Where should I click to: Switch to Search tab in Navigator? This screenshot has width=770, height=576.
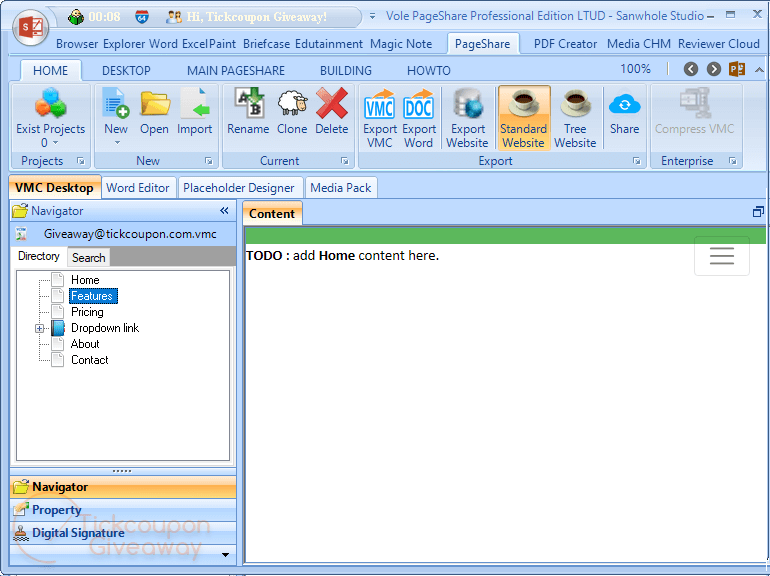click(x=88, y=257)
